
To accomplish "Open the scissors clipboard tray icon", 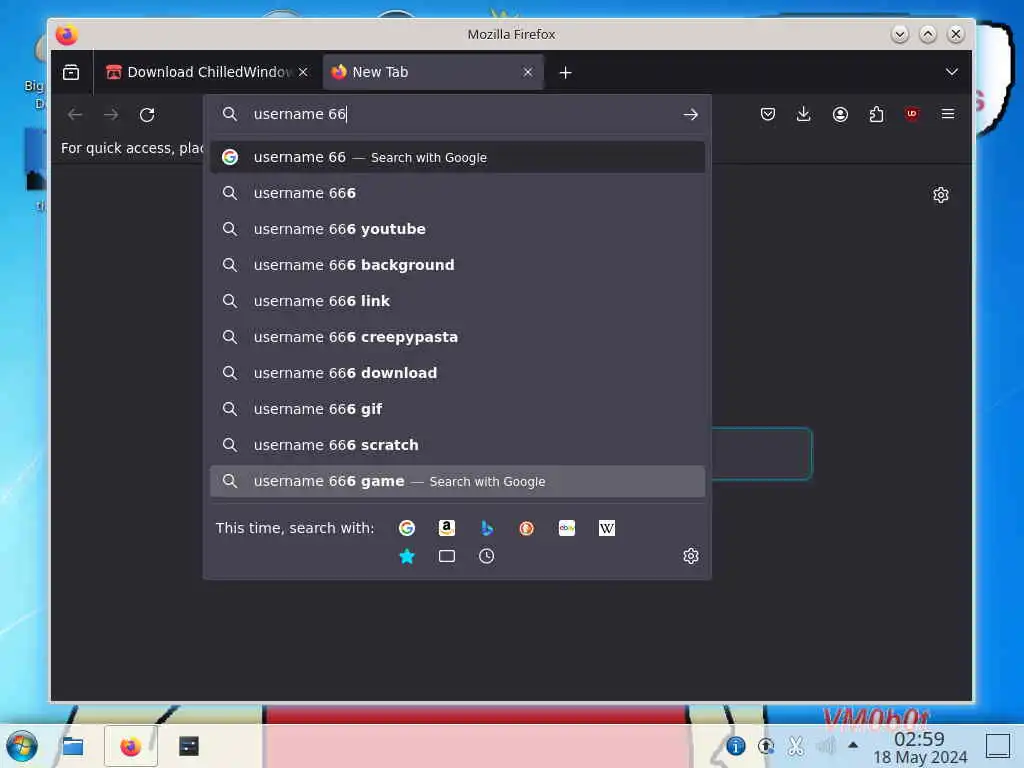I will pyautogui.click(x=795, y=746).
